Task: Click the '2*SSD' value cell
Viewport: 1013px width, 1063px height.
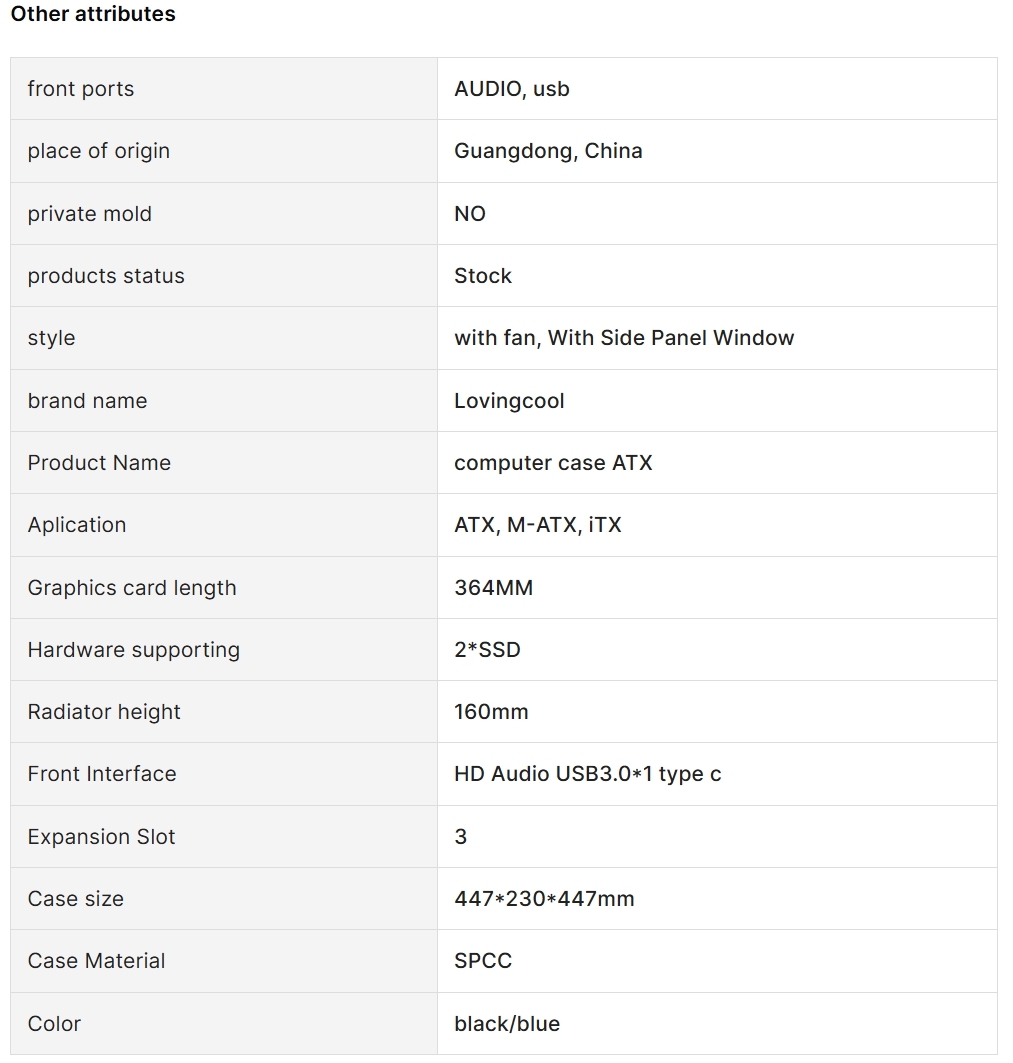Action: tap(717, 649)
